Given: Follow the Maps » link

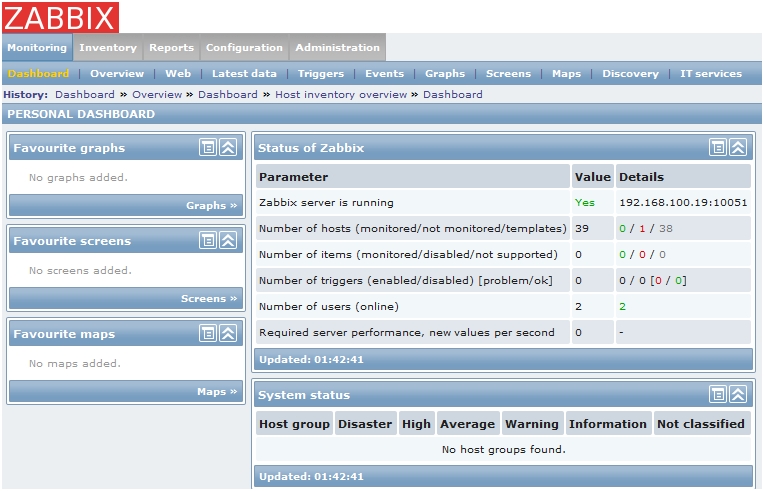Looking at the screenshot, I should point(217,392).
